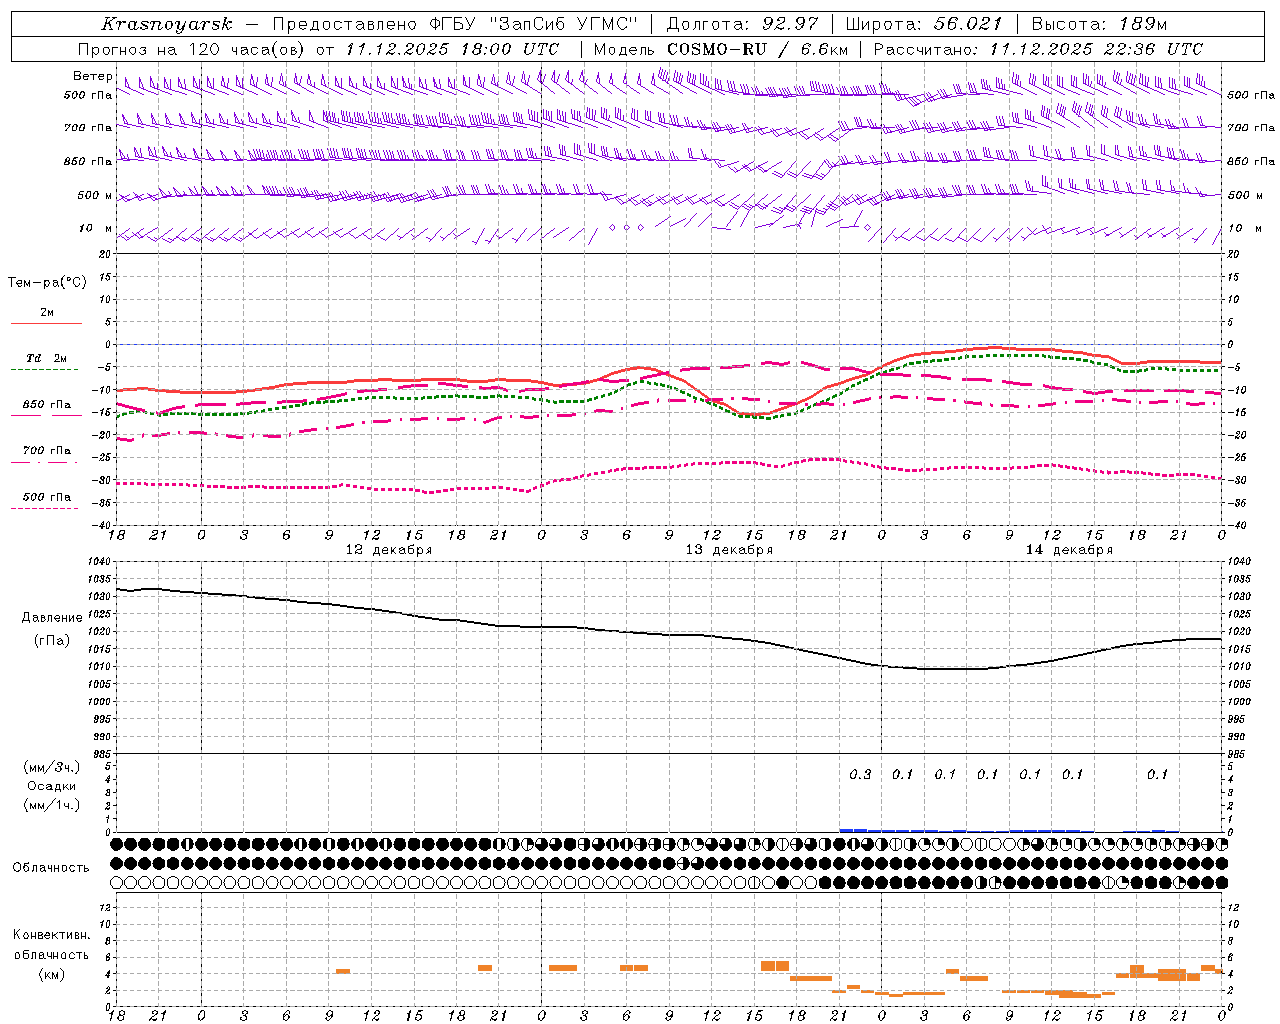Click the 0.3 precipitation value

pos(860,774)
